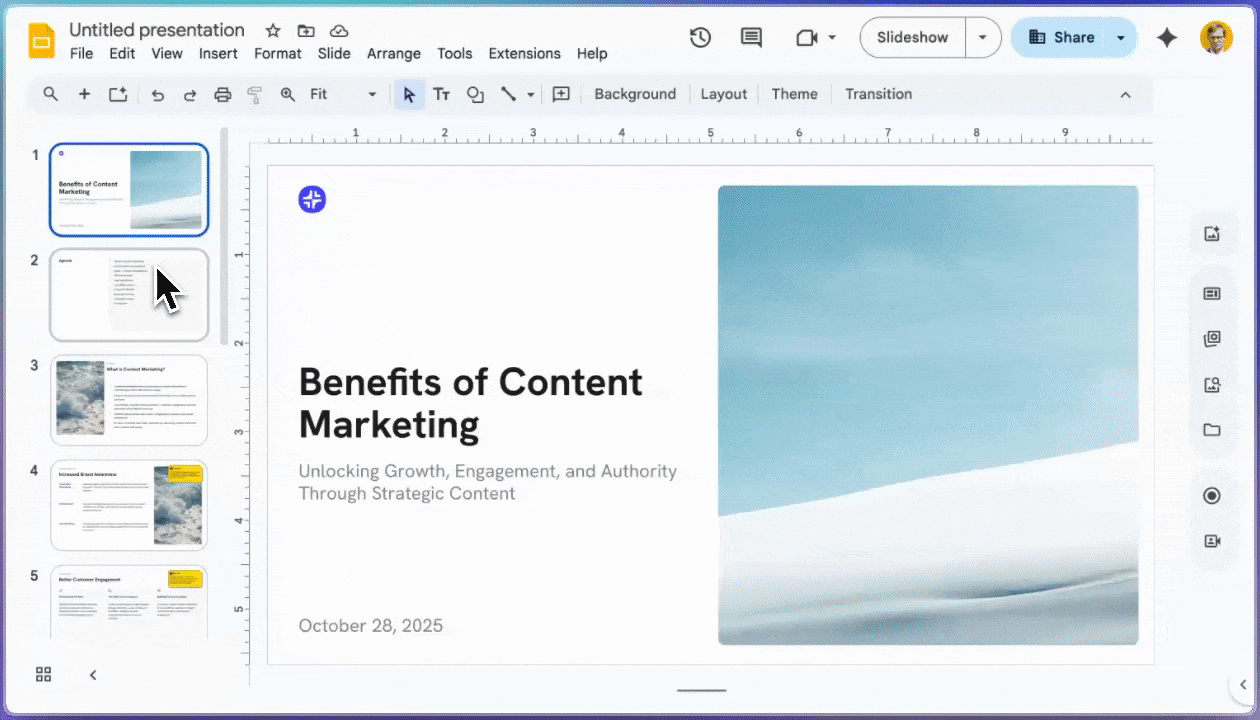The image size is (1260, 720).
Task: Collapse the slide filmstrip panel
Action: tap(93, 674)
